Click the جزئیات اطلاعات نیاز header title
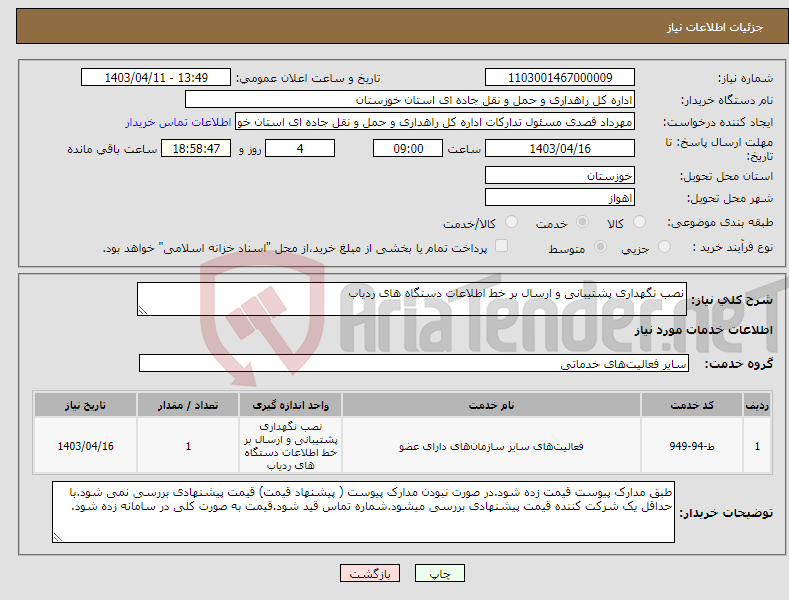This screenshot has width=789, height=600. pyautogui.click(x=715, y=27)
